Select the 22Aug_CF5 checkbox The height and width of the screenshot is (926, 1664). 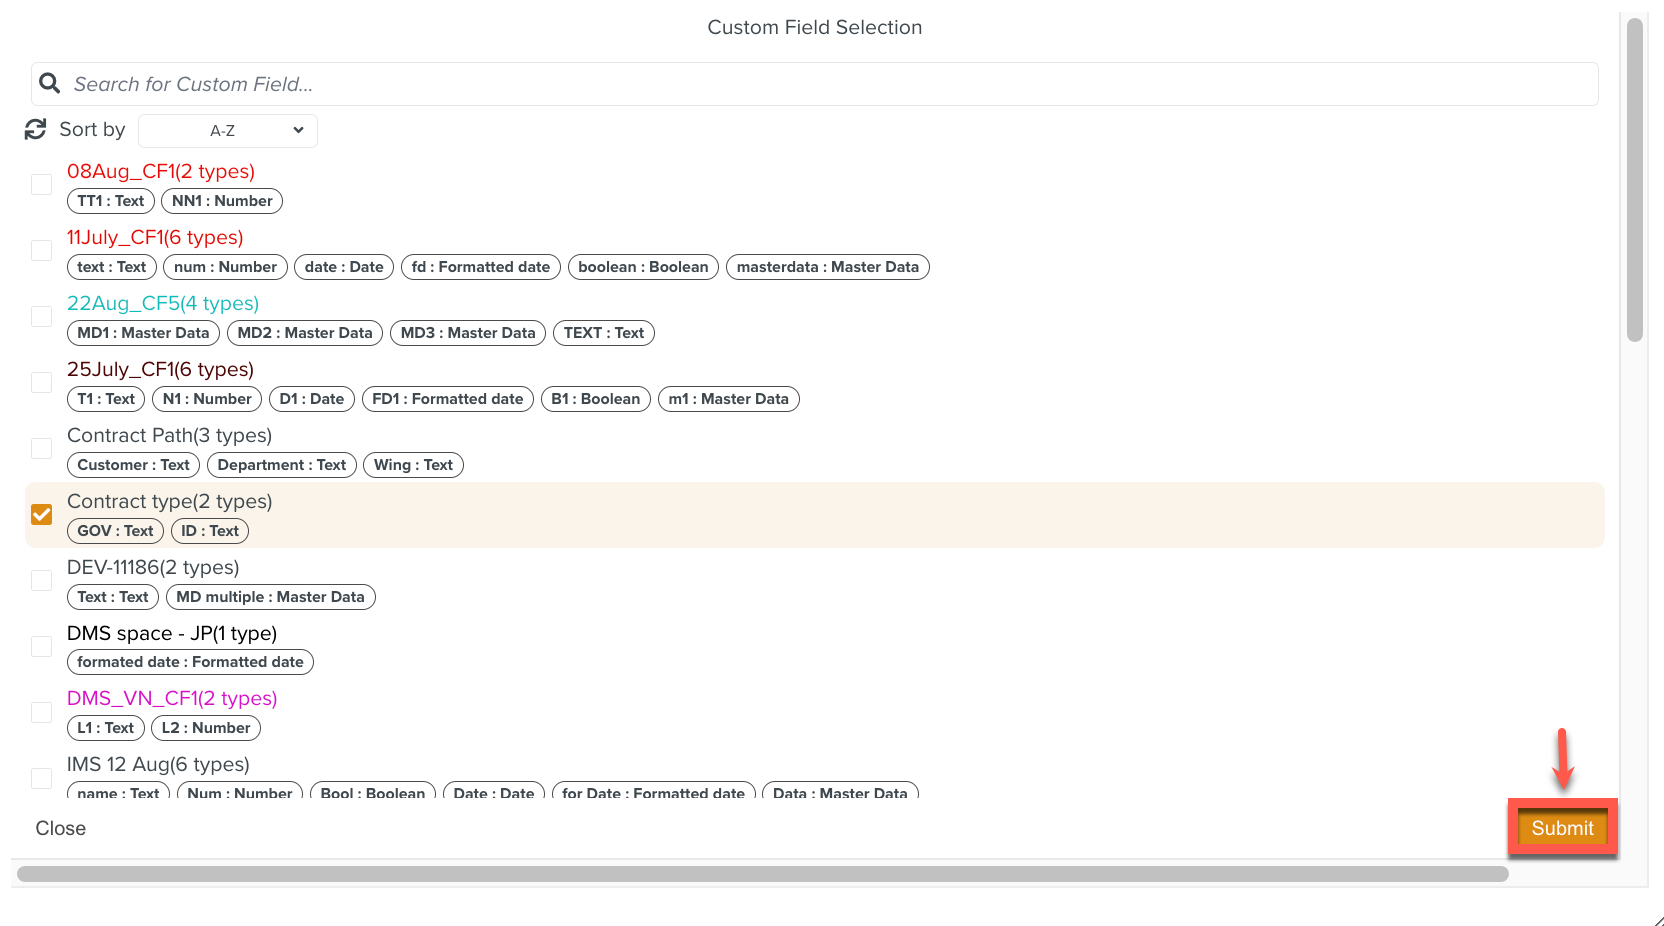click(42, 317)
